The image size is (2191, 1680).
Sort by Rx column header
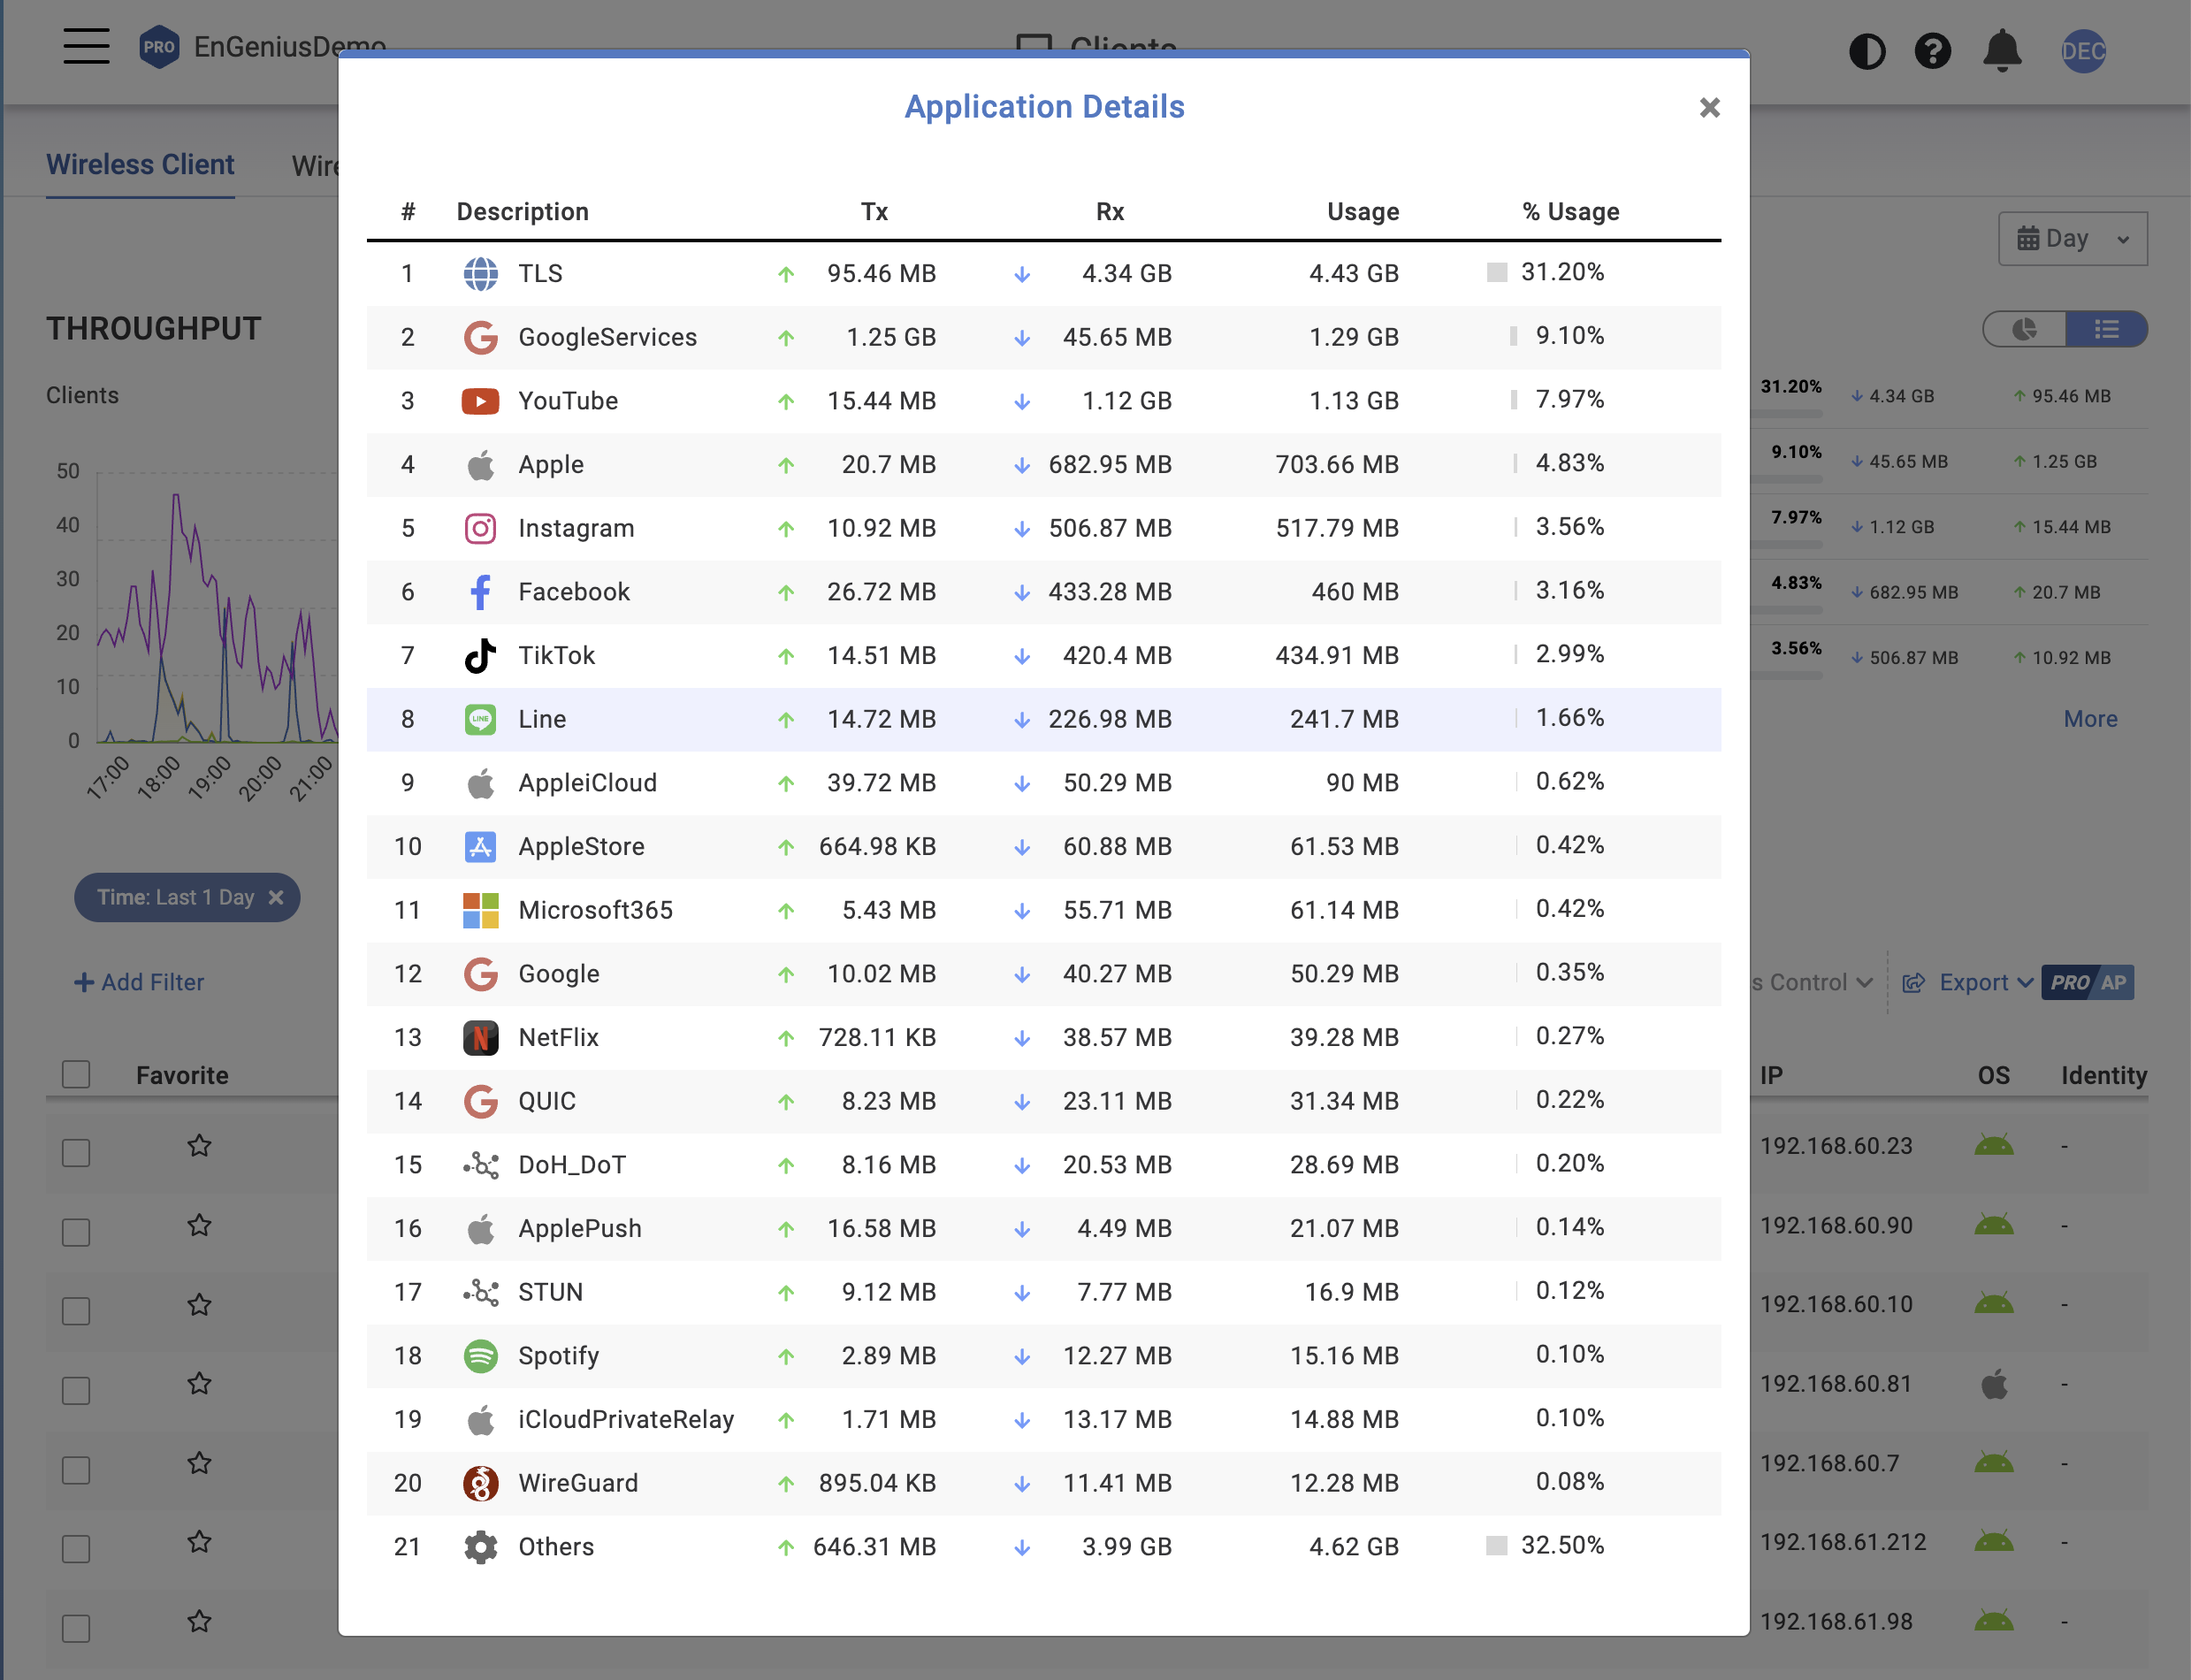point(1109,212)
